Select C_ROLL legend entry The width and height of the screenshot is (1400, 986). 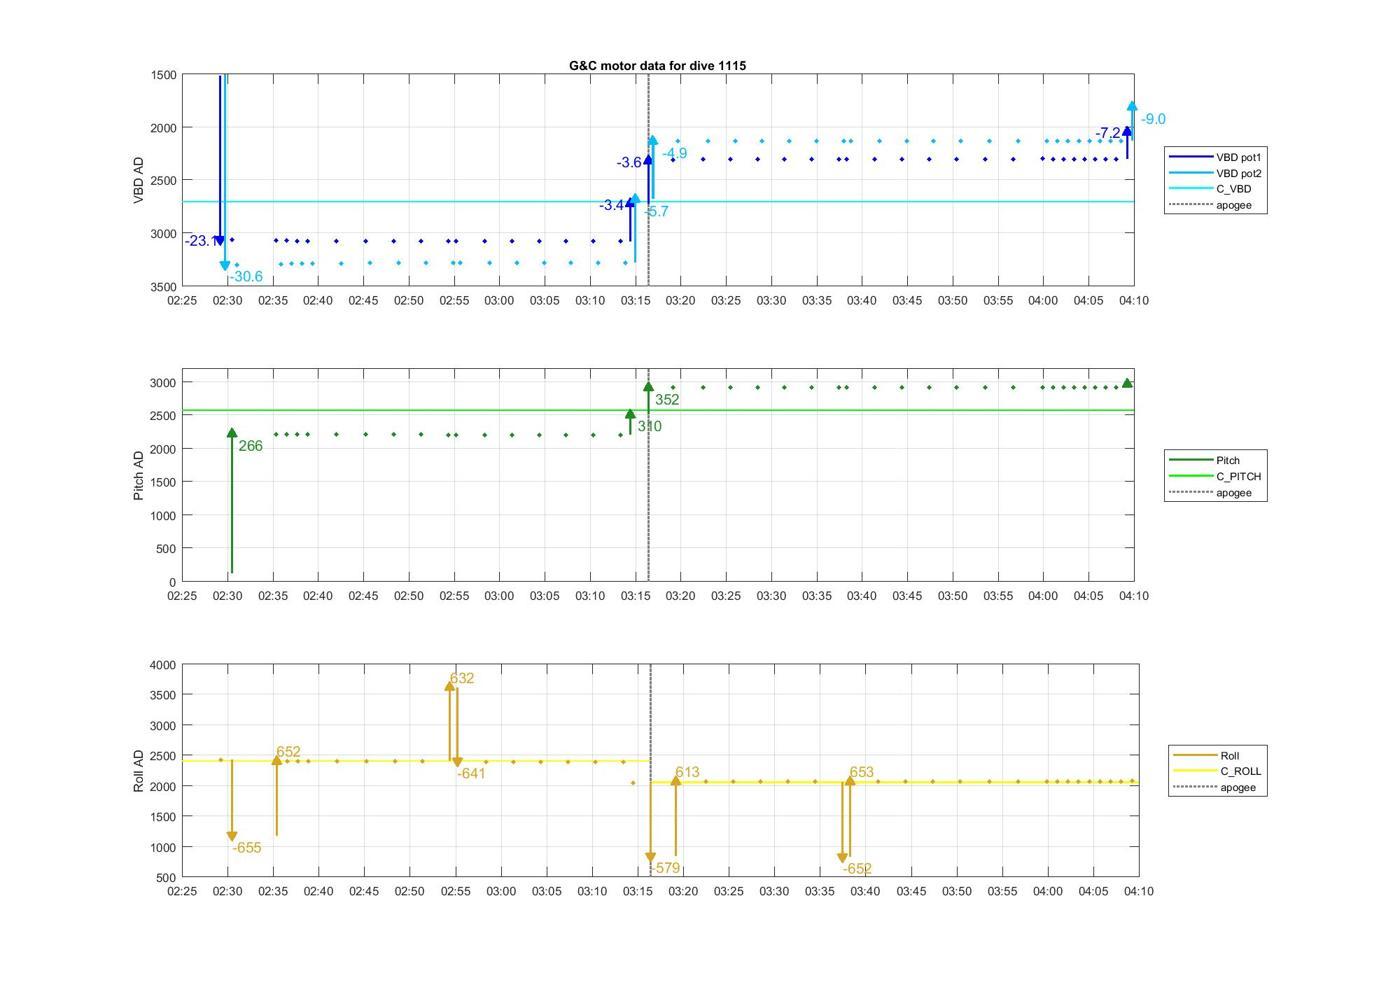pos(1218,771)
